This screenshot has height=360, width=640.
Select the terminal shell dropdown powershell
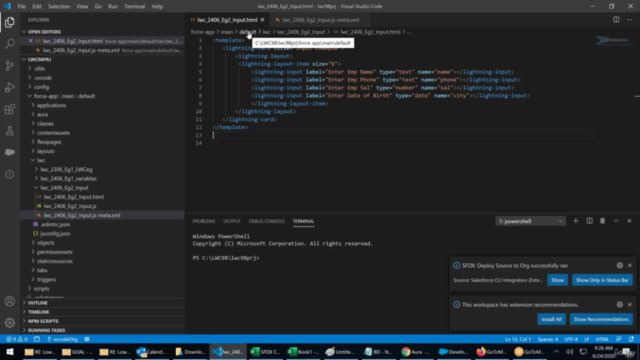coord(530,221)
